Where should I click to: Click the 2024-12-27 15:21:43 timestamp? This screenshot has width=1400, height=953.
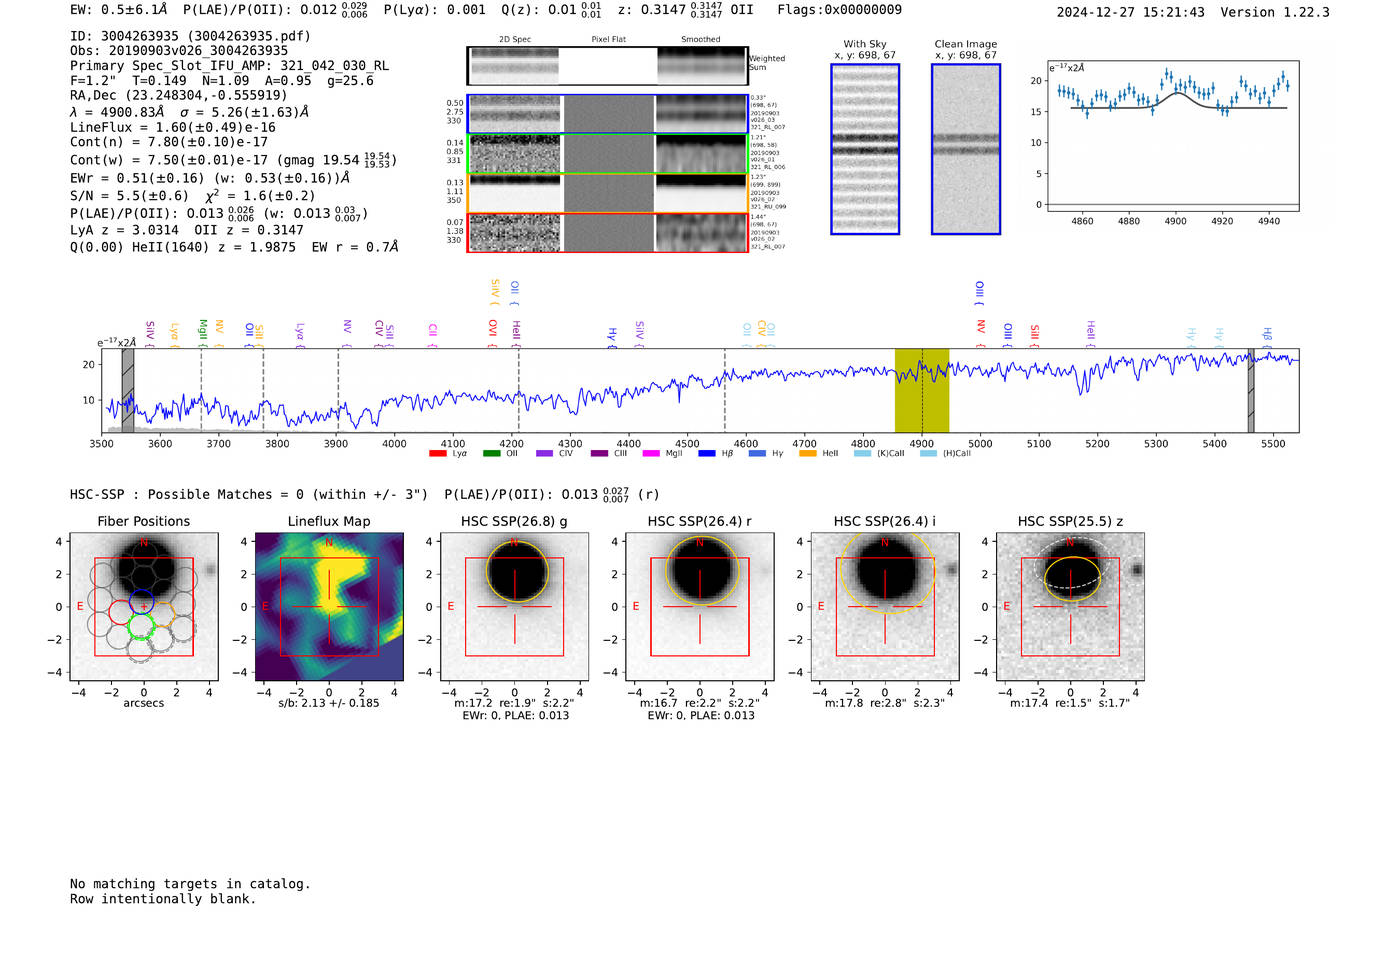1131,13
